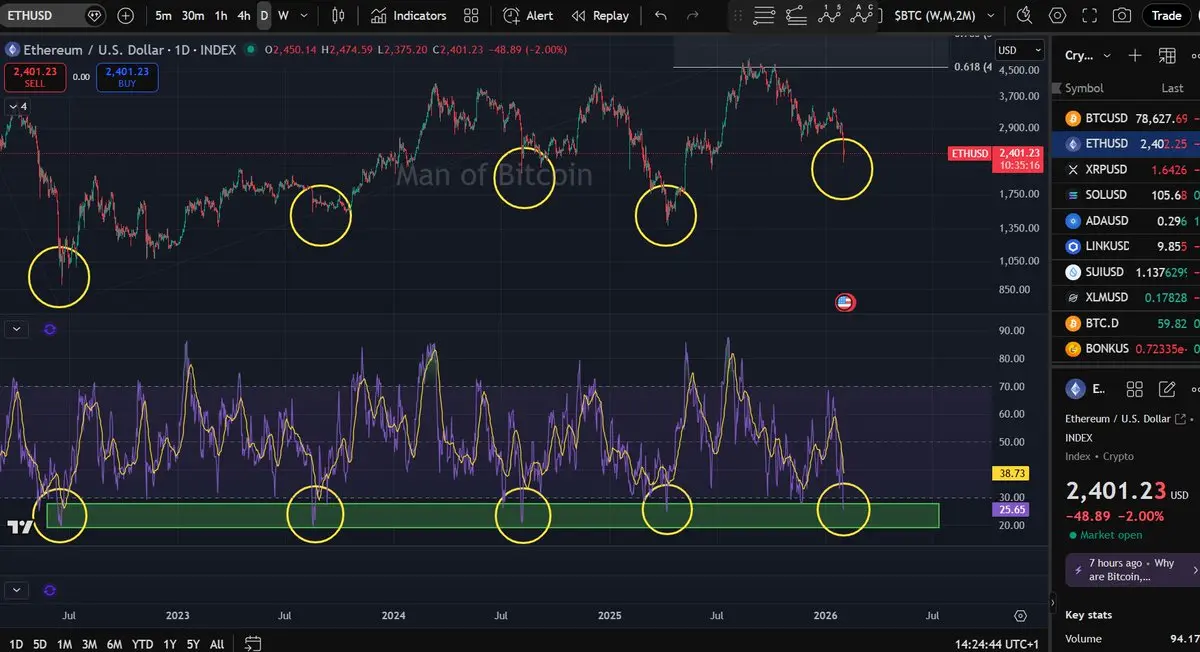This screenshot has height=652, width=1200.
Task: Set chart range to All
Action: tap(217, 644)
